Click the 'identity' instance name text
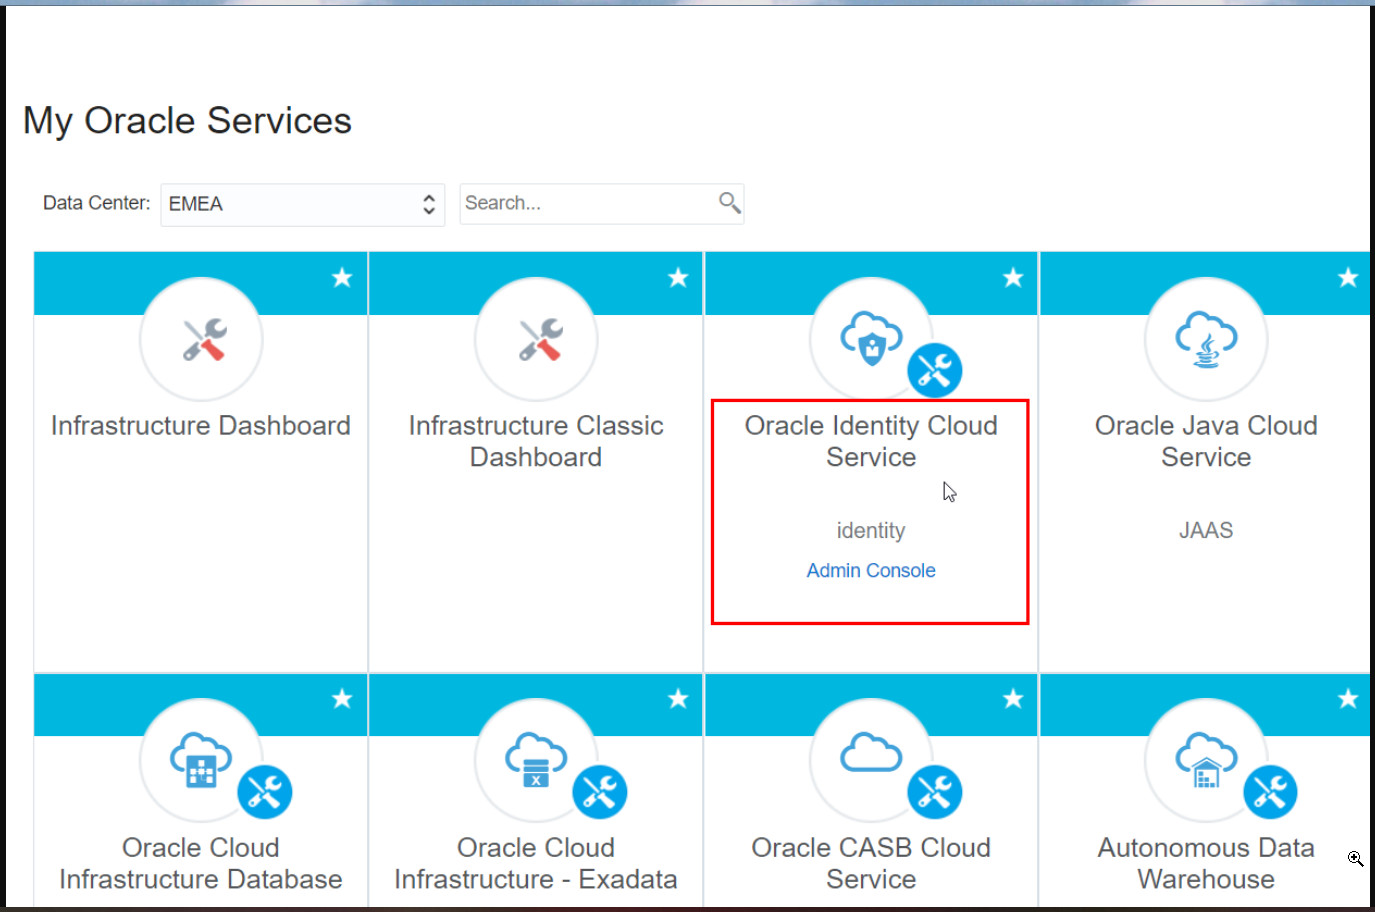Screen dimensions: 1375x912 871,531
